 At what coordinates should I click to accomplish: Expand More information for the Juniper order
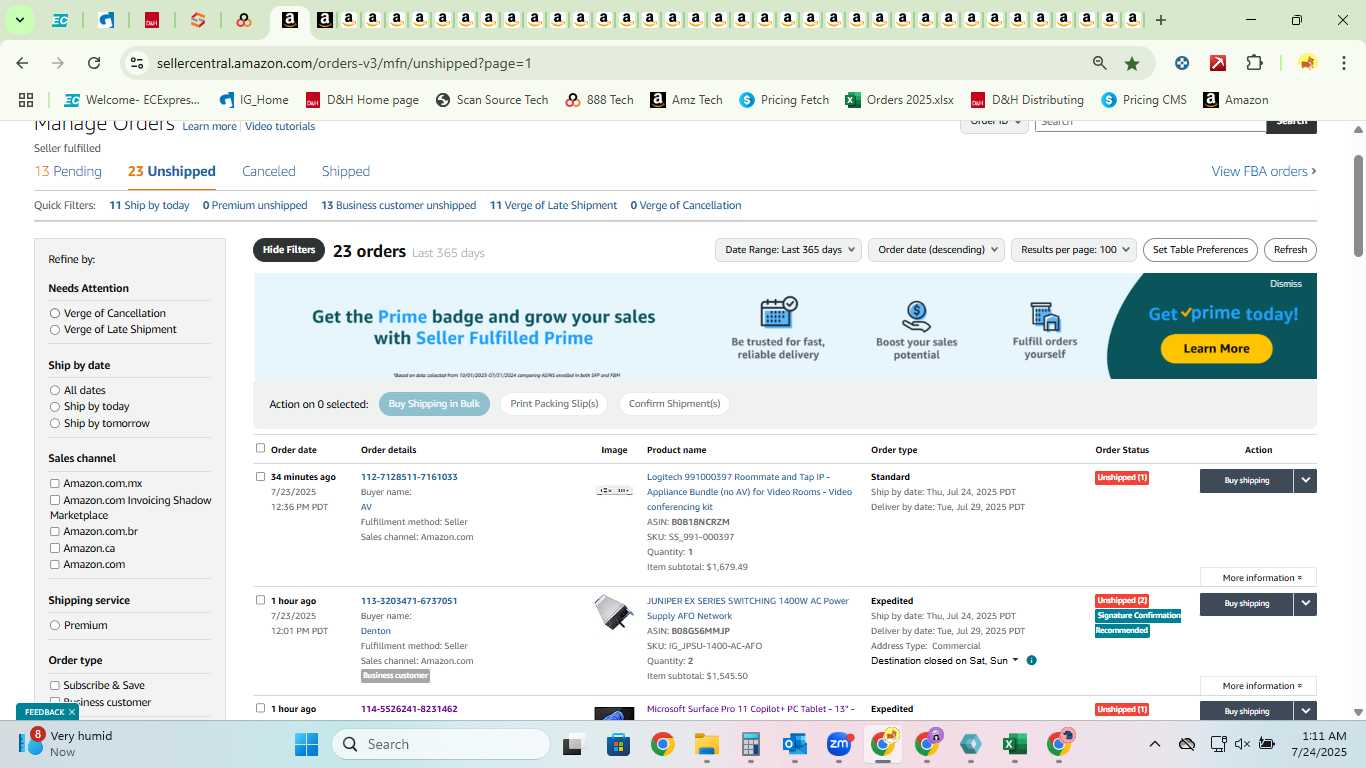[x=1258, y=686]
